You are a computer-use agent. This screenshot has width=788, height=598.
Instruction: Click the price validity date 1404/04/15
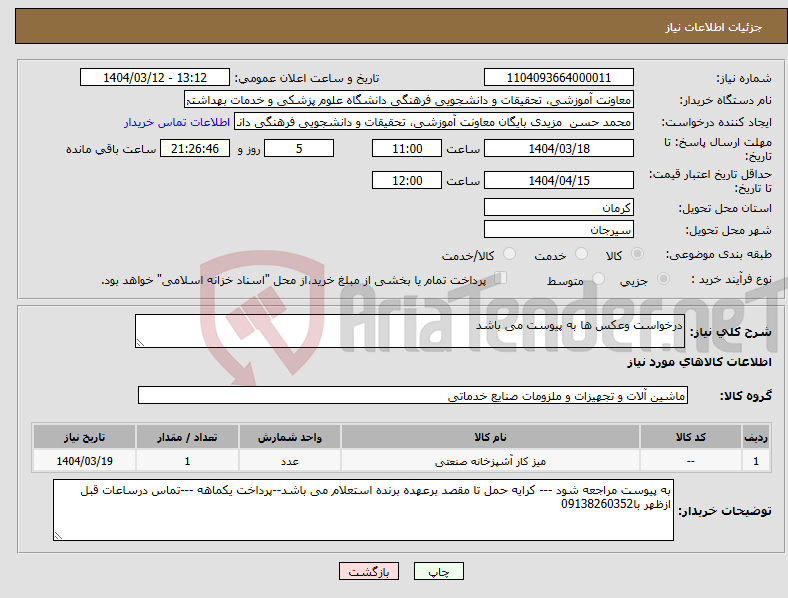tap(558, 180)
